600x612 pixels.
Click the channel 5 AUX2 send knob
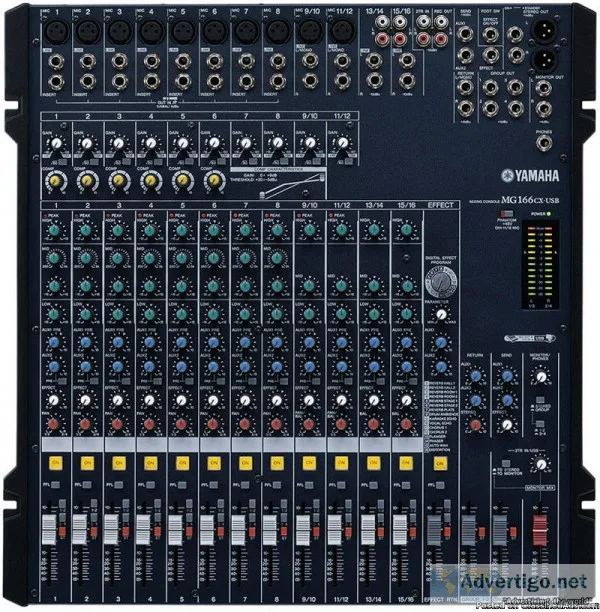(182, 367)
